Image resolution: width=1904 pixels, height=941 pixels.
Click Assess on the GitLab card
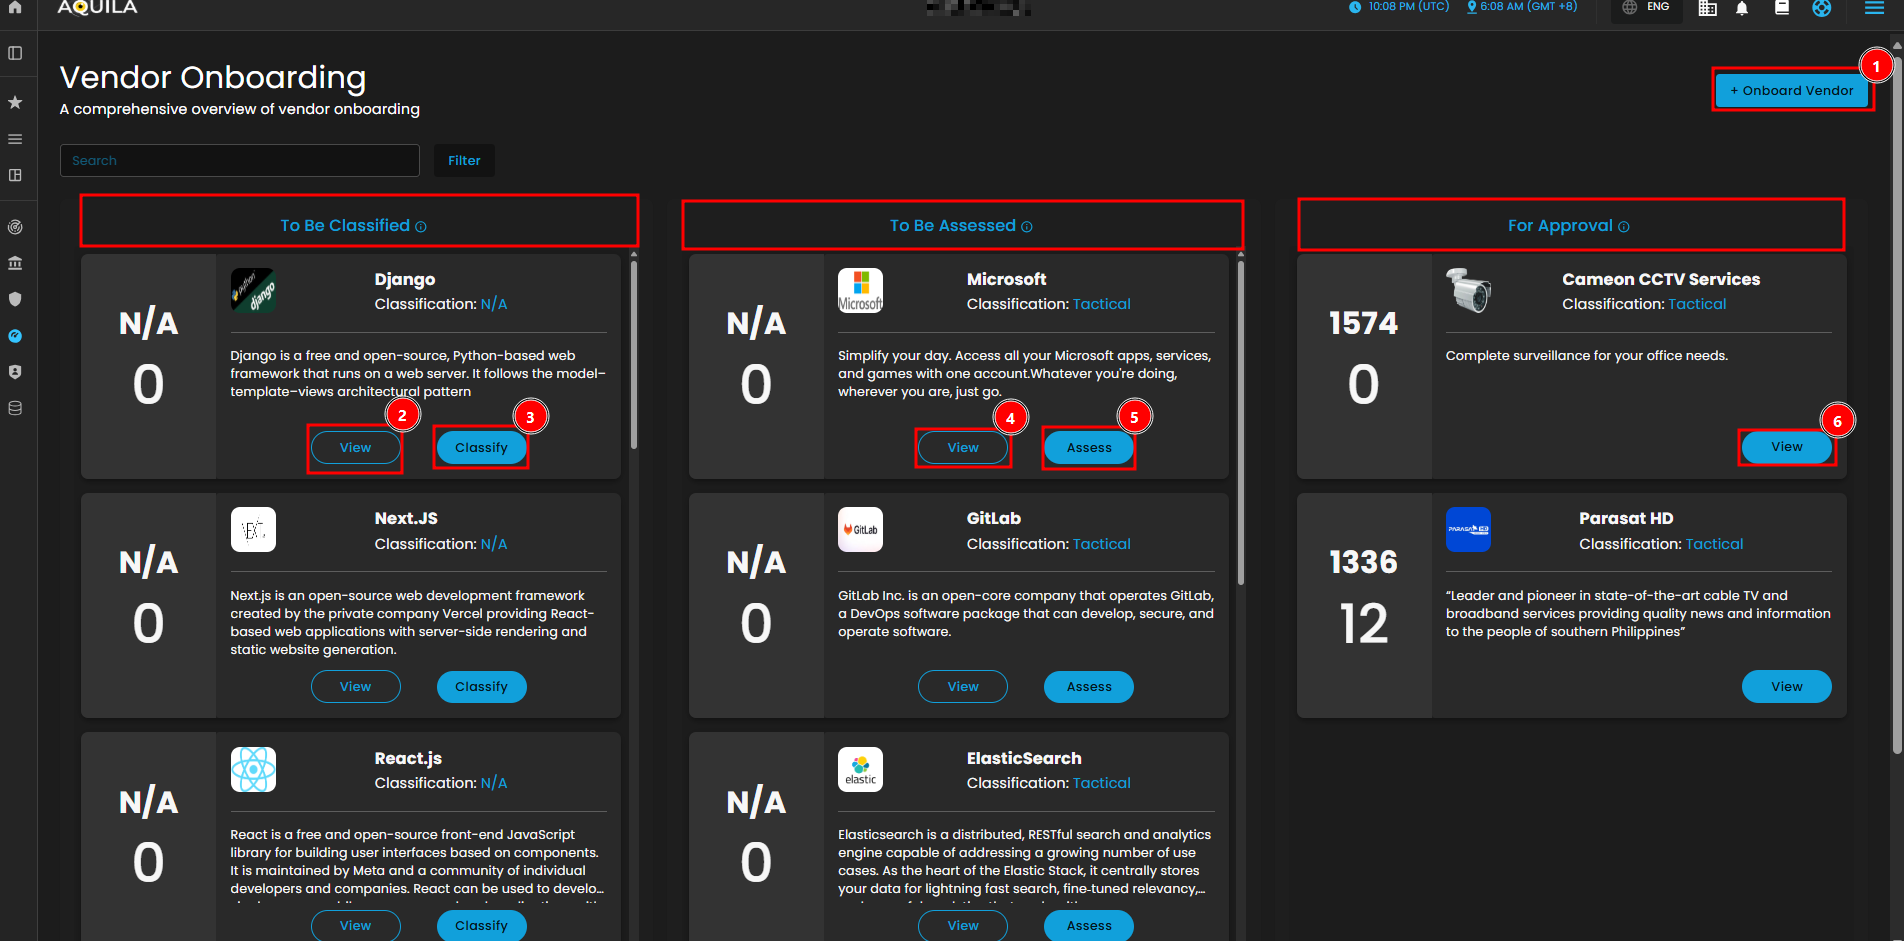point(1088,687)
